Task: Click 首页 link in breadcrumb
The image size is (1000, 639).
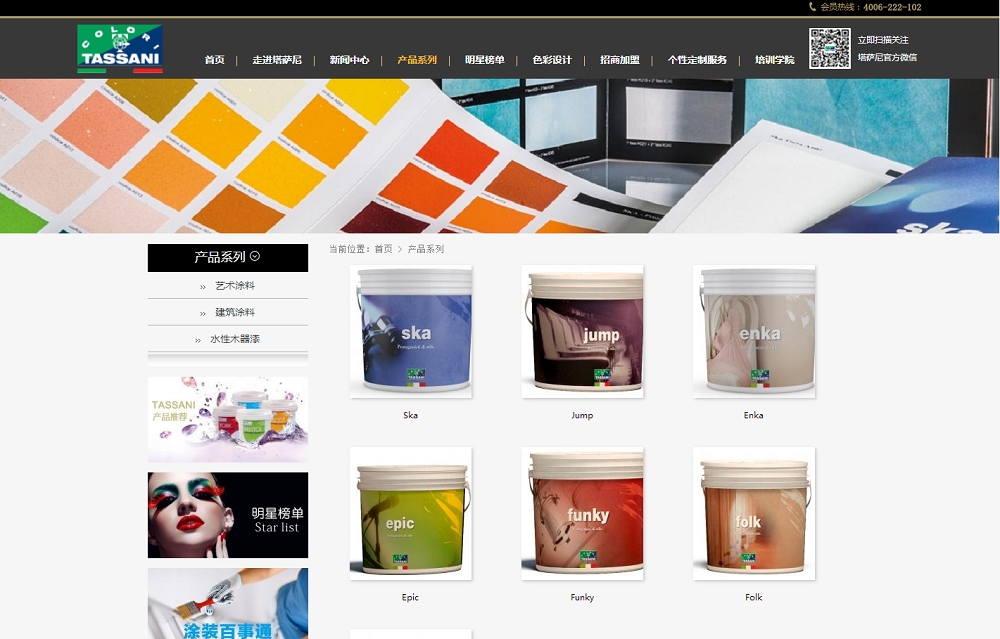Action: click(x=383, y=249)
